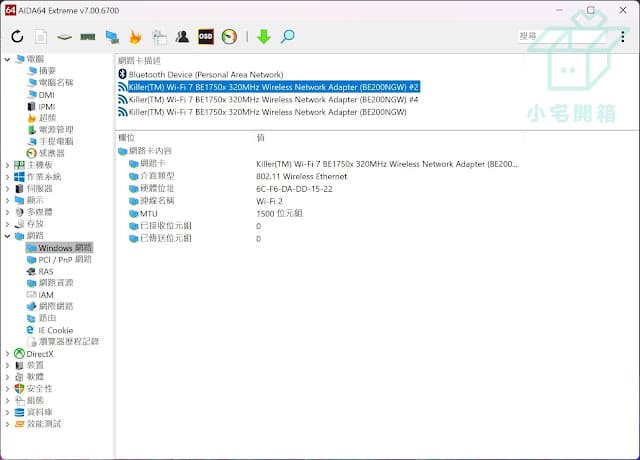Click the green download update arrow
This screenshot has width=640, height=460.
coord(264,37)
